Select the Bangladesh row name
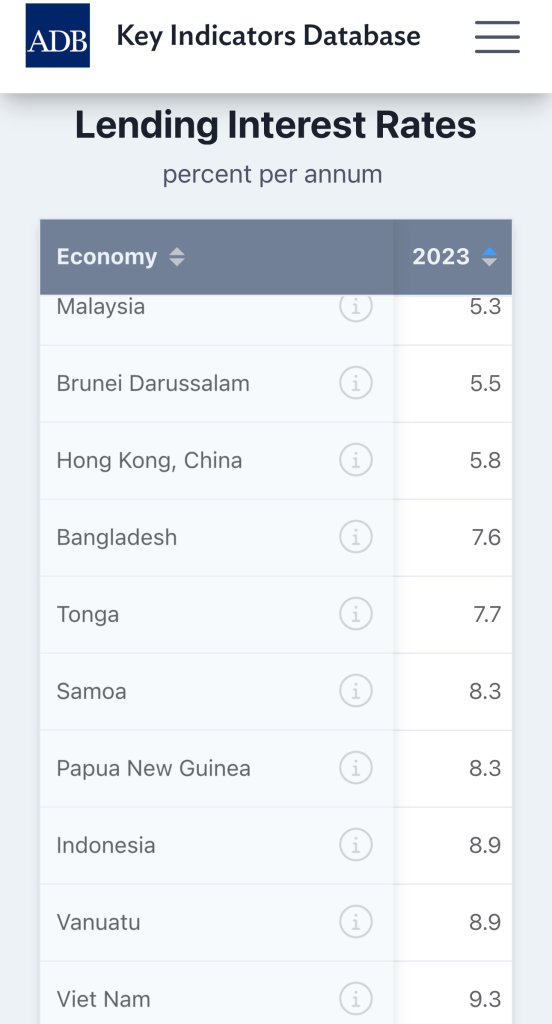The height and width of the screenshot is (1024, 552). point(117,537)
